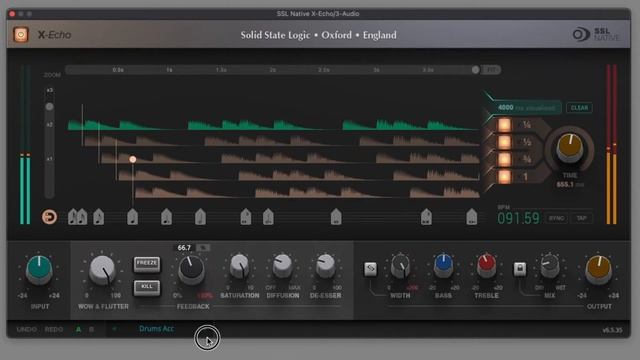Screen dimensions: 640x360
Task: Click the orange circular reset arrow icon
Action: (49, 217)
